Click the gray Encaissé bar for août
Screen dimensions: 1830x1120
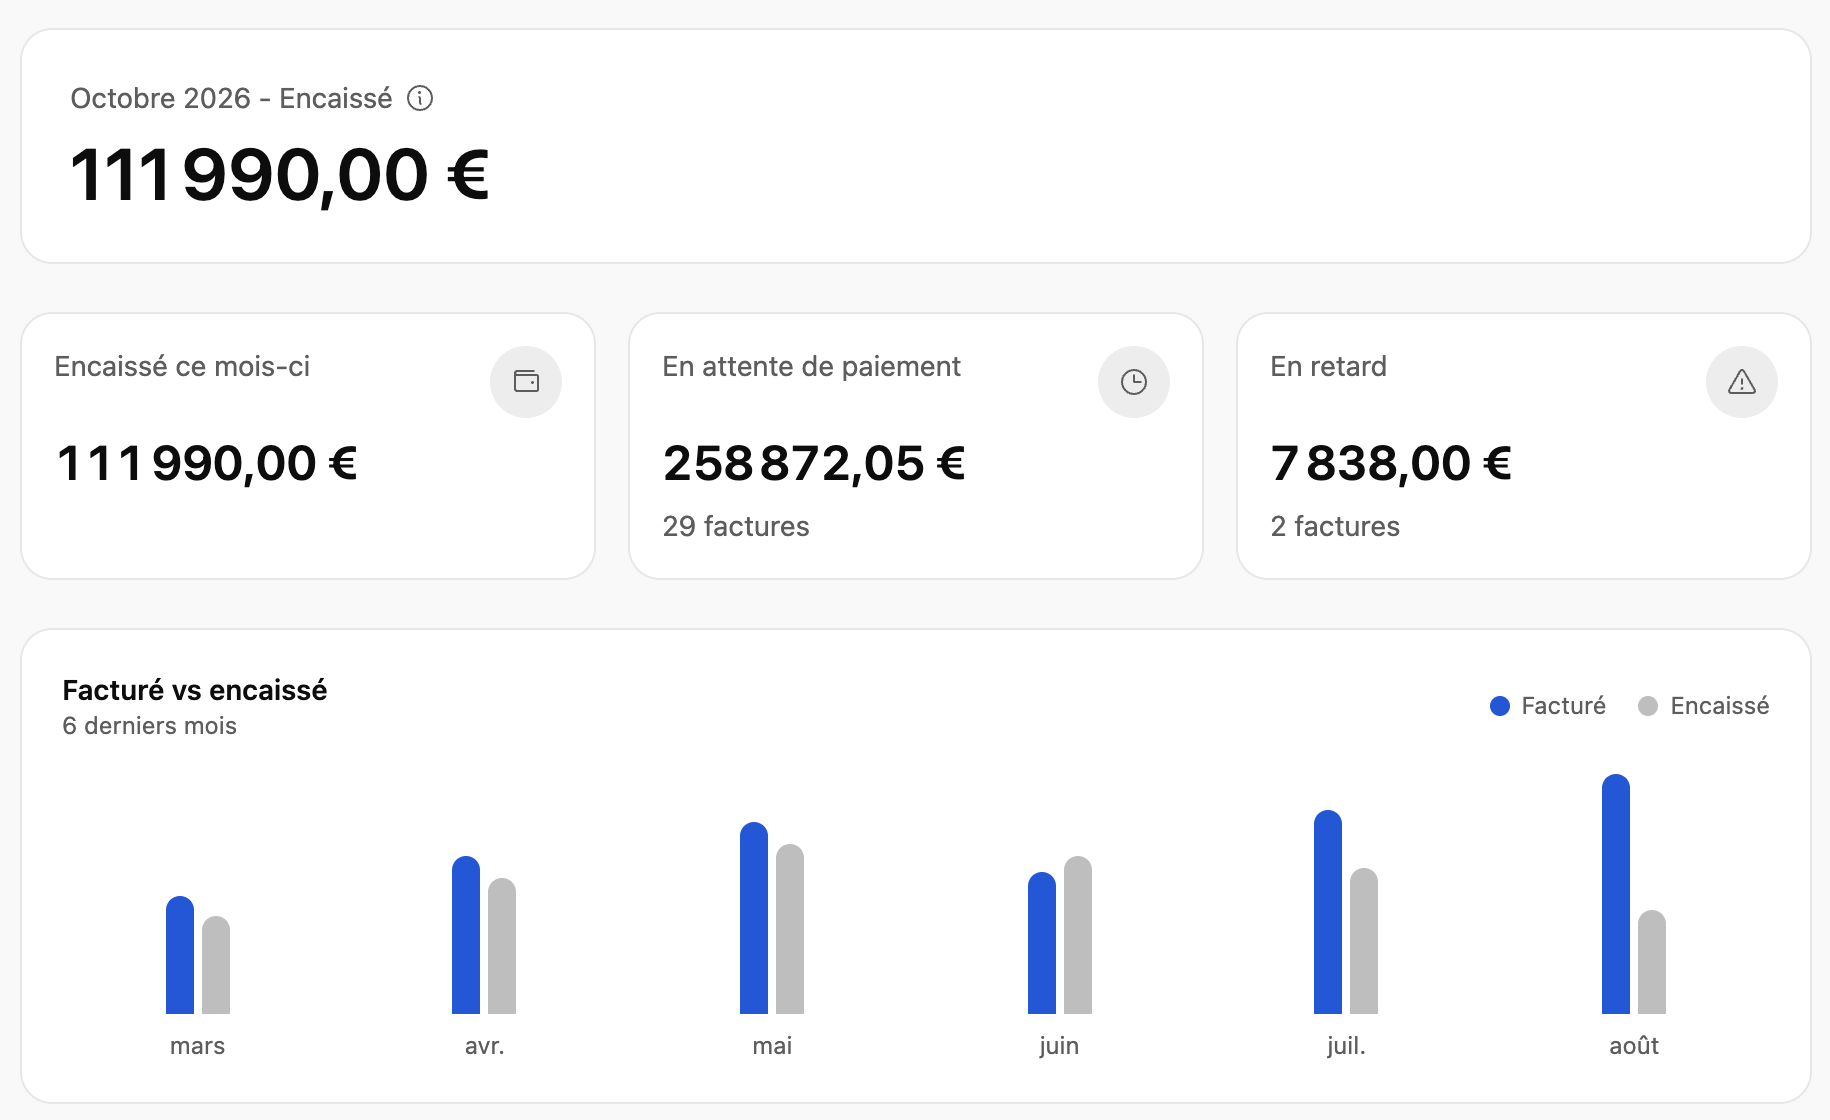click(1652, 962)
